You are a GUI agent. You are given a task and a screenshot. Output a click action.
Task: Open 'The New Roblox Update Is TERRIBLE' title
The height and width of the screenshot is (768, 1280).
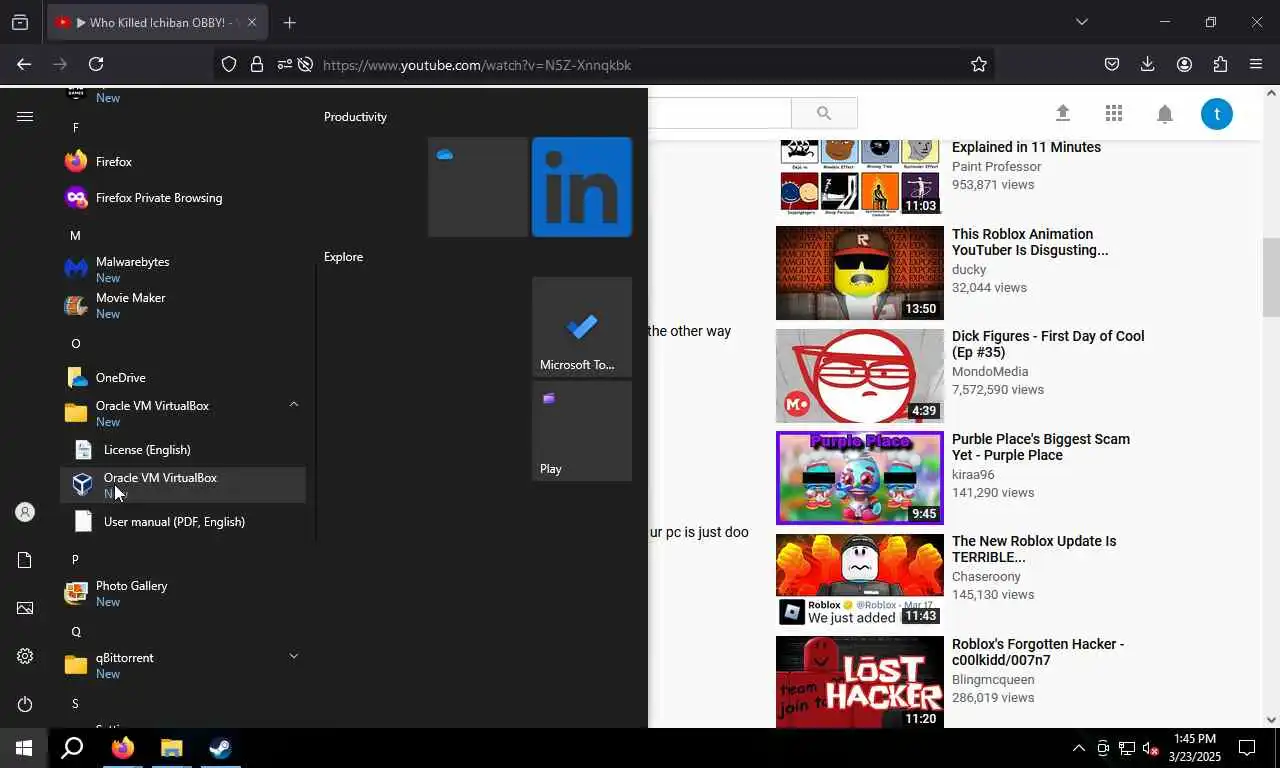click(x=1034, y=549)
